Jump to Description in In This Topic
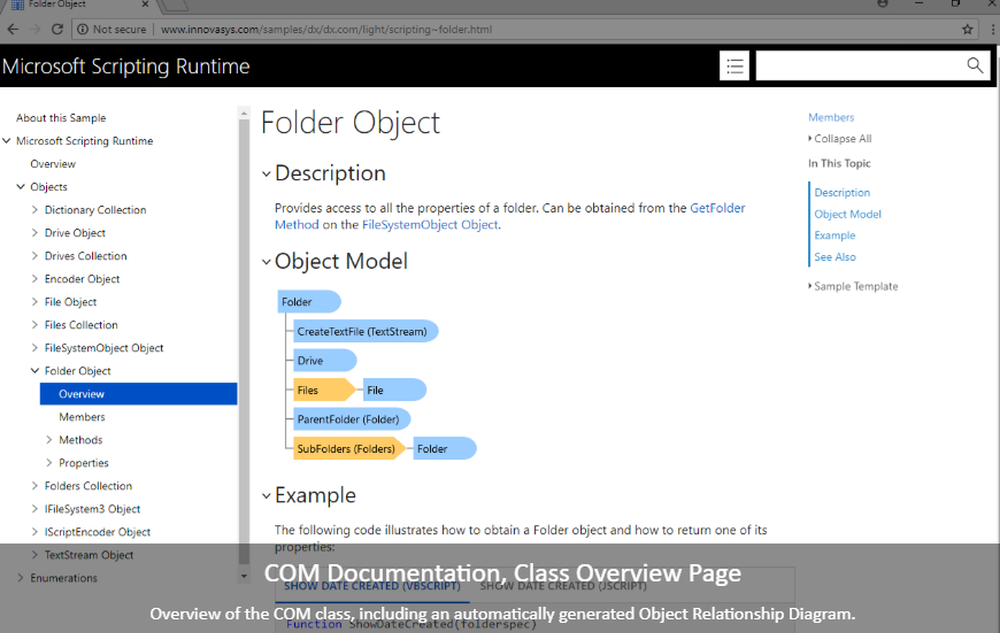Screen dimensions: 1000x633 (842, 193)
